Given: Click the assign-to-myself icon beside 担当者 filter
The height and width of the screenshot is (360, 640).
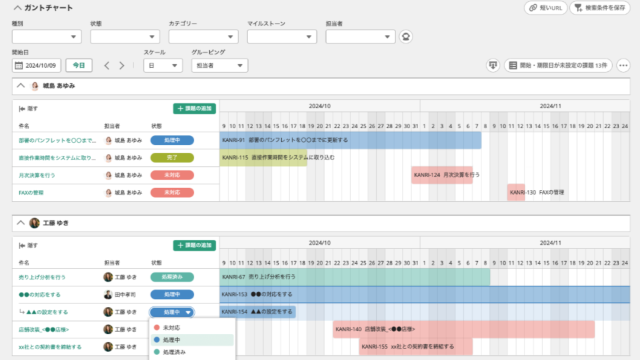Looking at the screenshot, I should 405,37.
